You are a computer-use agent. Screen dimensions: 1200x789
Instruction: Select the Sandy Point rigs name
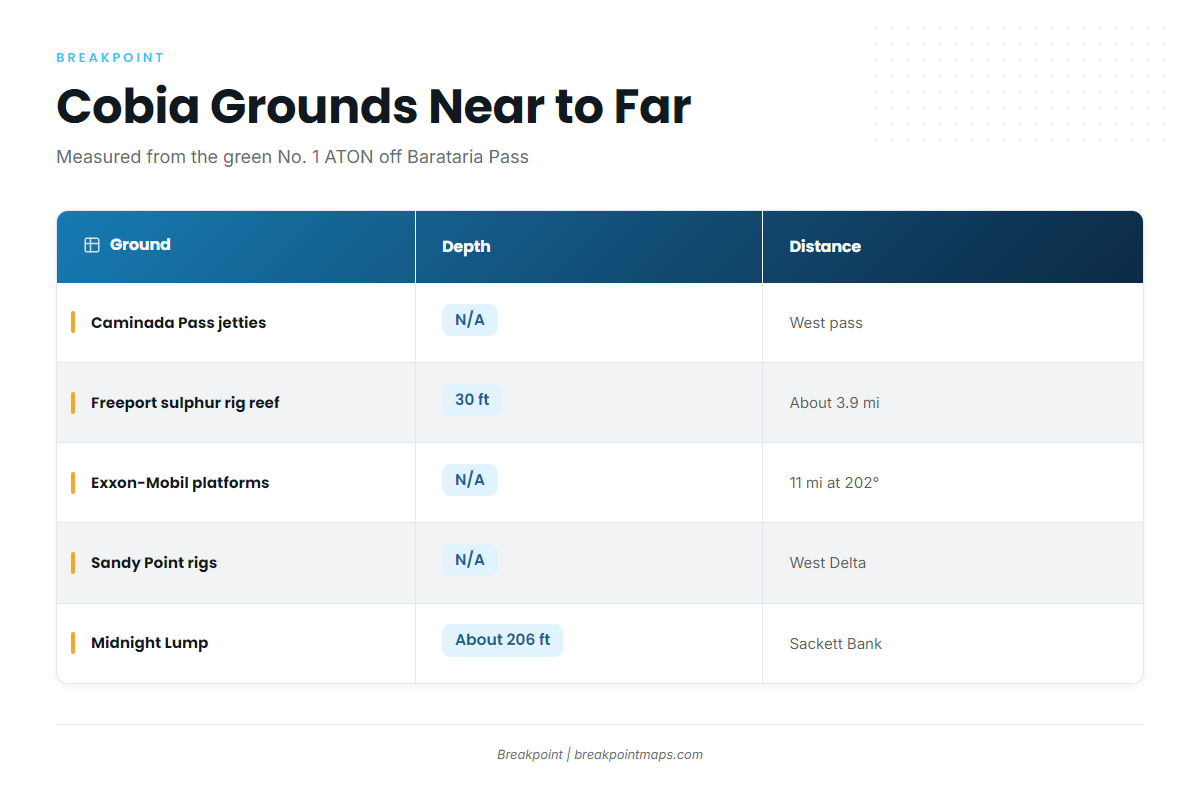154,563
